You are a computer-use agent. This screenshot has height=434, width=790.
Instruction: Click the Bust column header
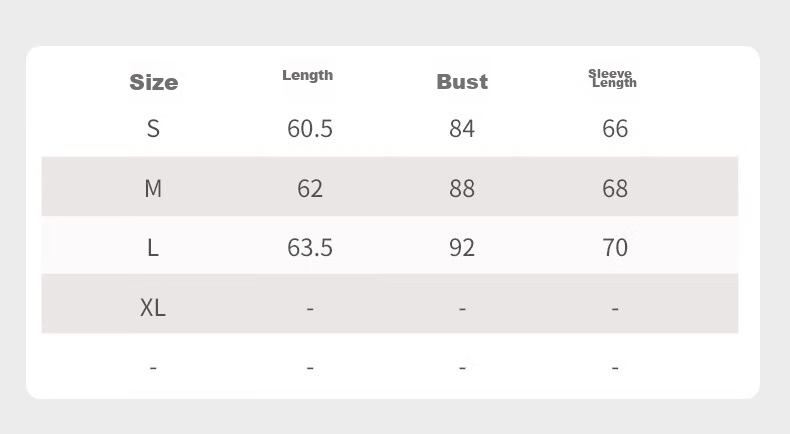[x=462, y=82]
